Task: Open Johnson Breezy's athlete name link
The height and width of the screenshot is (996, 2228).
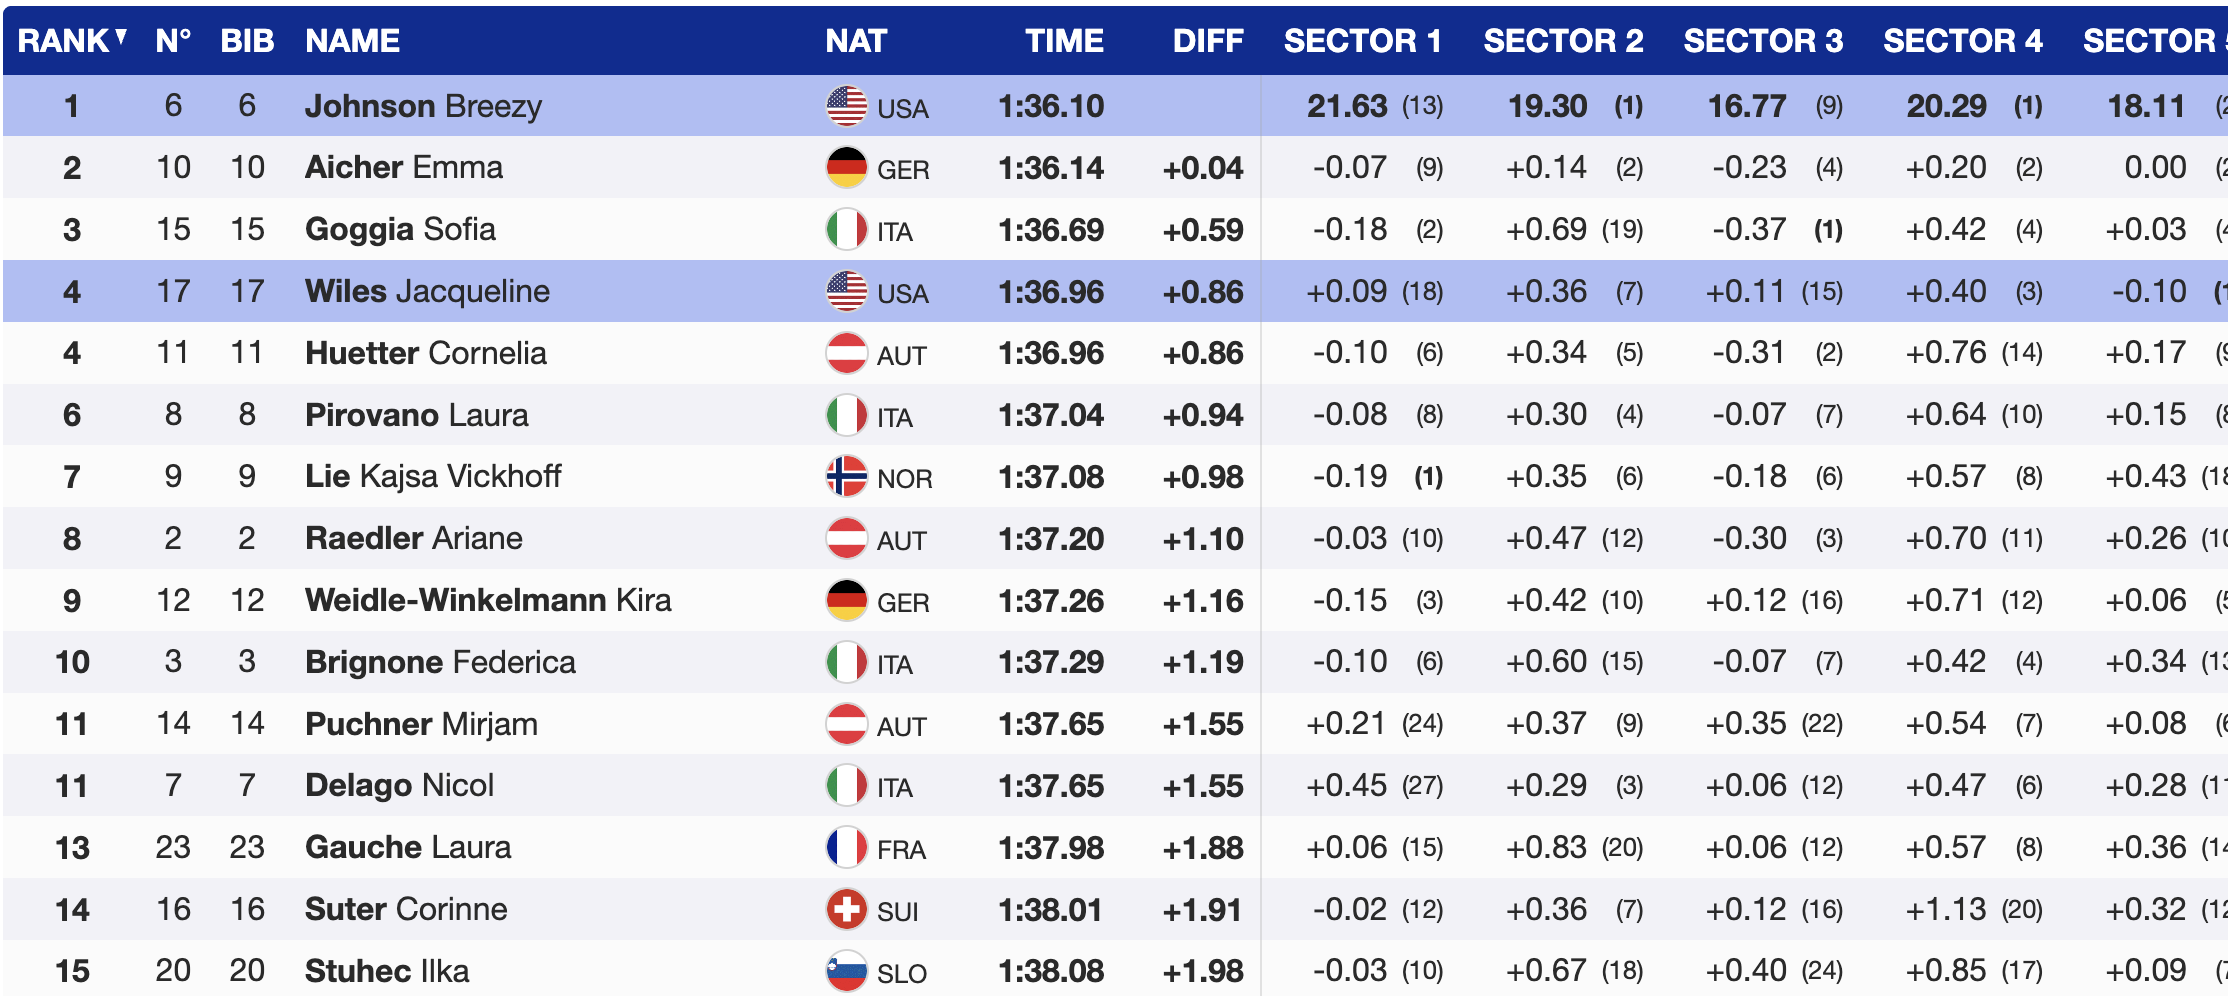Action: pyautogui.click(x=423, y=106)
